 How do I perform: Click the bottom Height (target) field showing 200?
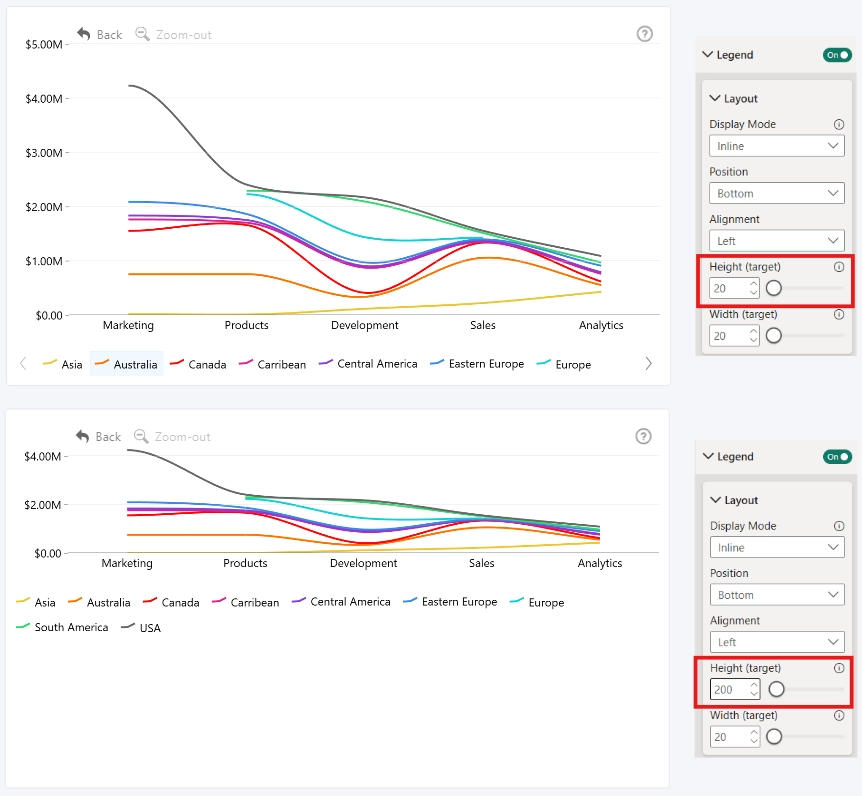pyautogui.click(x=735, y=689)
